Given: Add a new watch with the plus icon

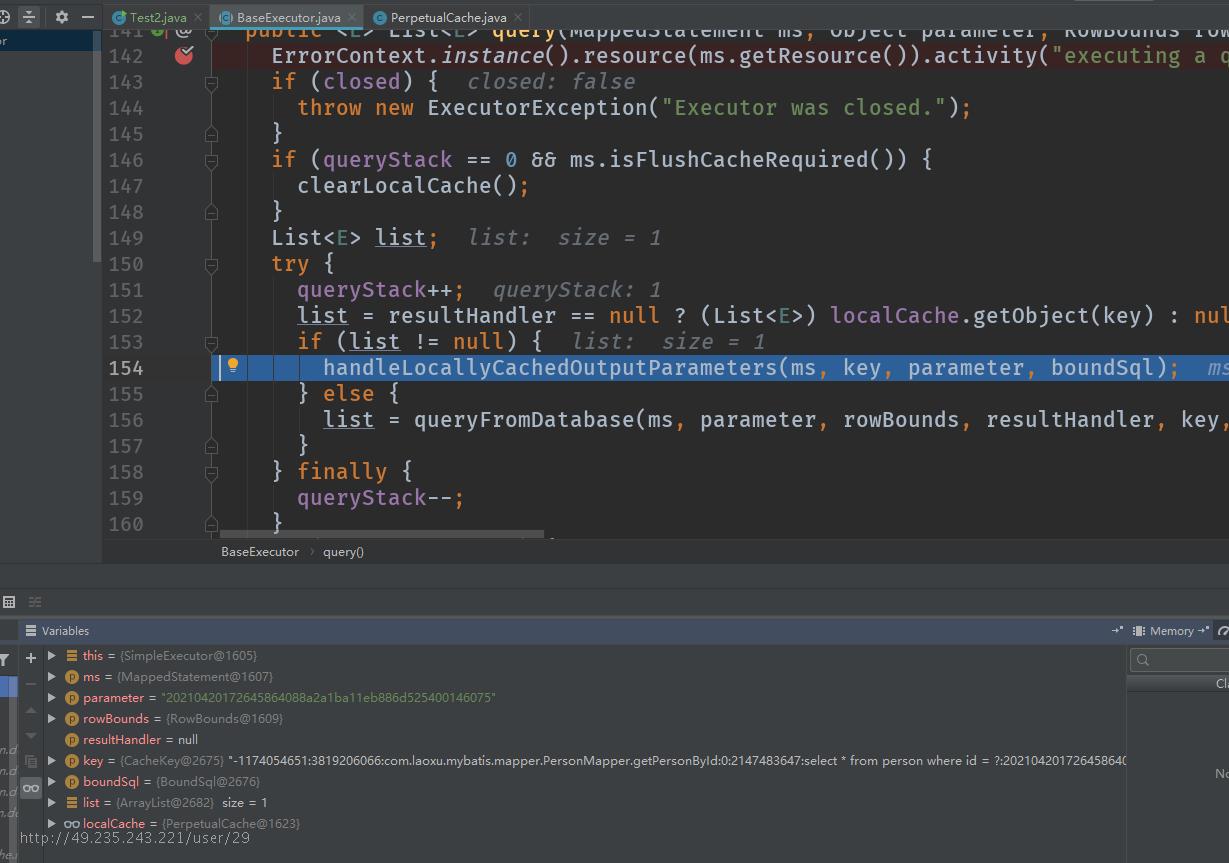Looking at the screenshot, I should coord(31,657).
